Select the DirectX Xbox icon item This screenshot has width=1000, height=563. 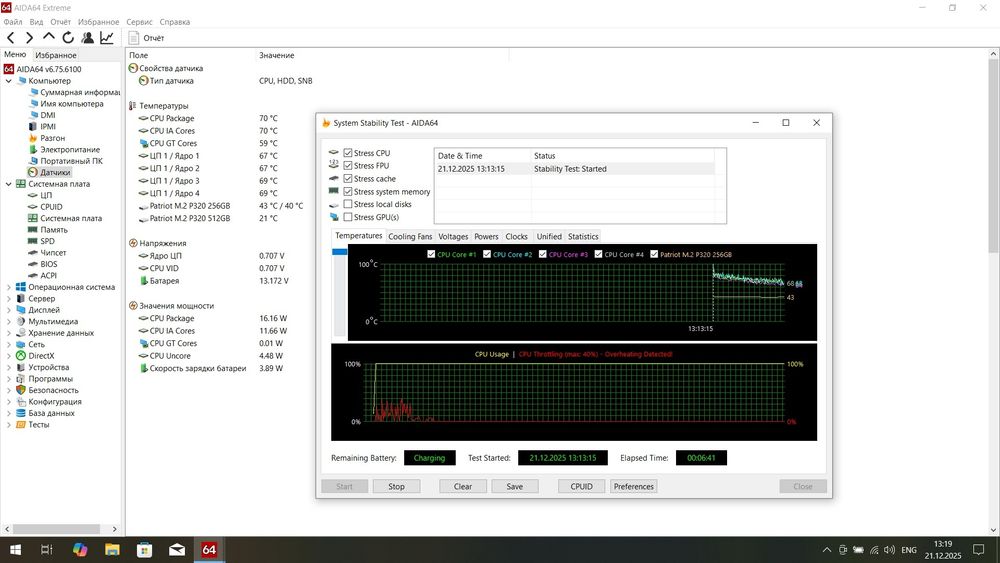coord(21,356)
